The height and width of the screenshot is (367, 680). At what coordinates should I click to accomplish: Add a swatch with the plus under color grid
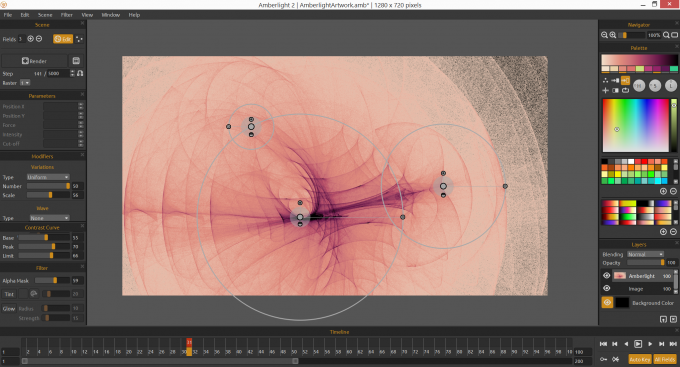[x=663, y=191]
